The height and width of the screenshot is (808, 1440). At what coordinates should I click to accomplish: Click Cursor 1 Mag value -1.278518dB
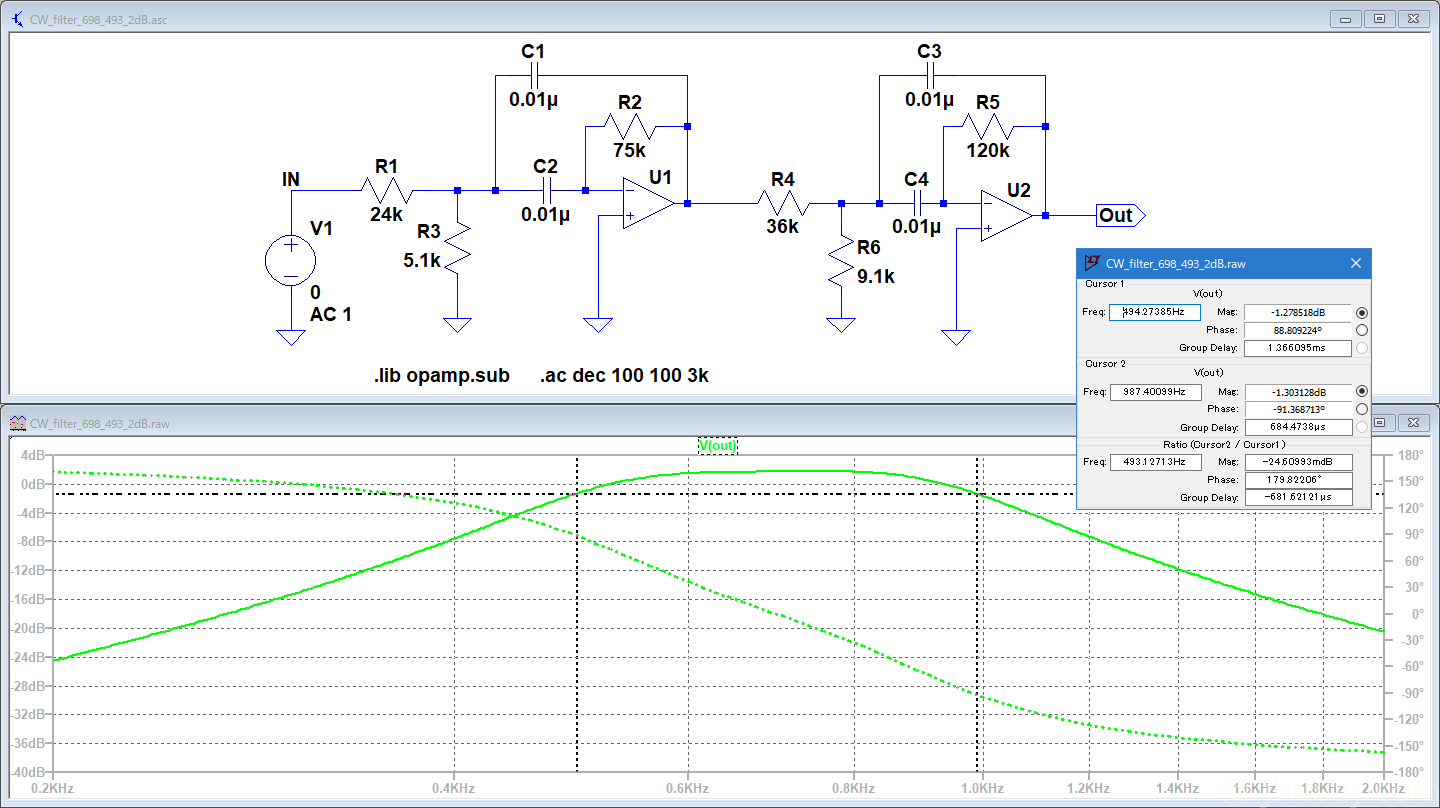point(1298,312)
